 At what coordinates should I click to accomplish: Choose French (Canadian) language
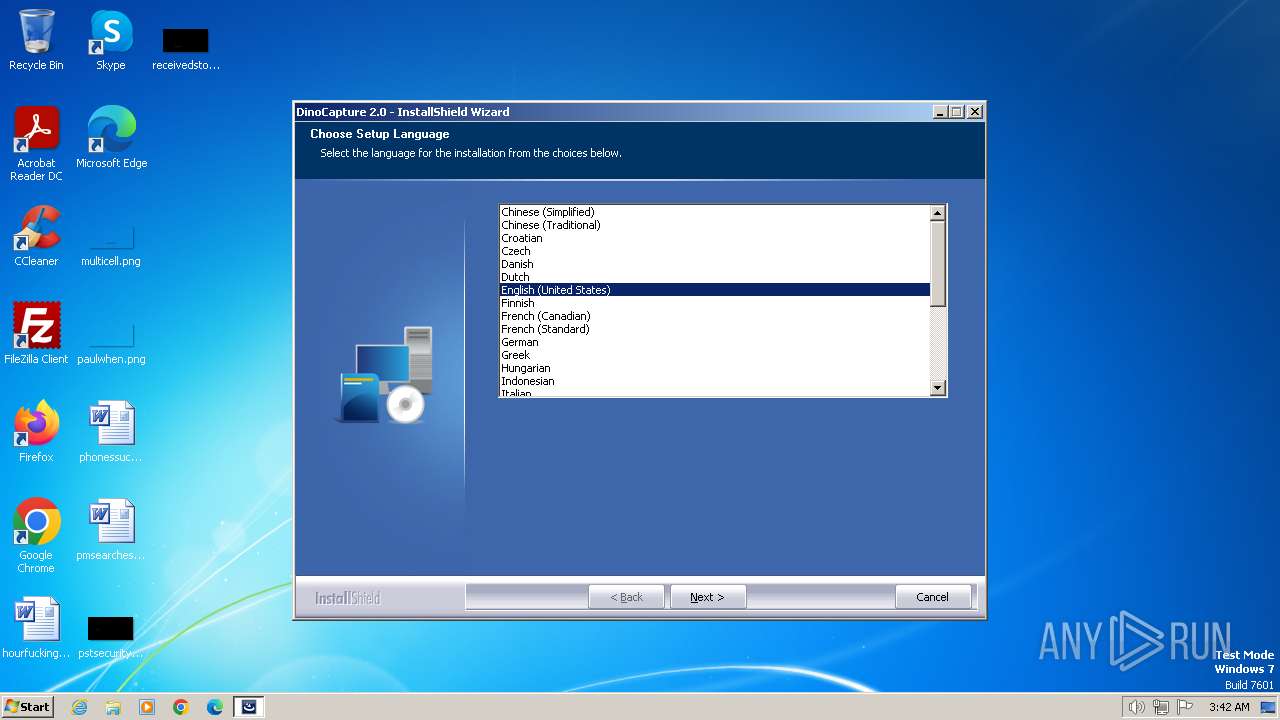[715, 316]
